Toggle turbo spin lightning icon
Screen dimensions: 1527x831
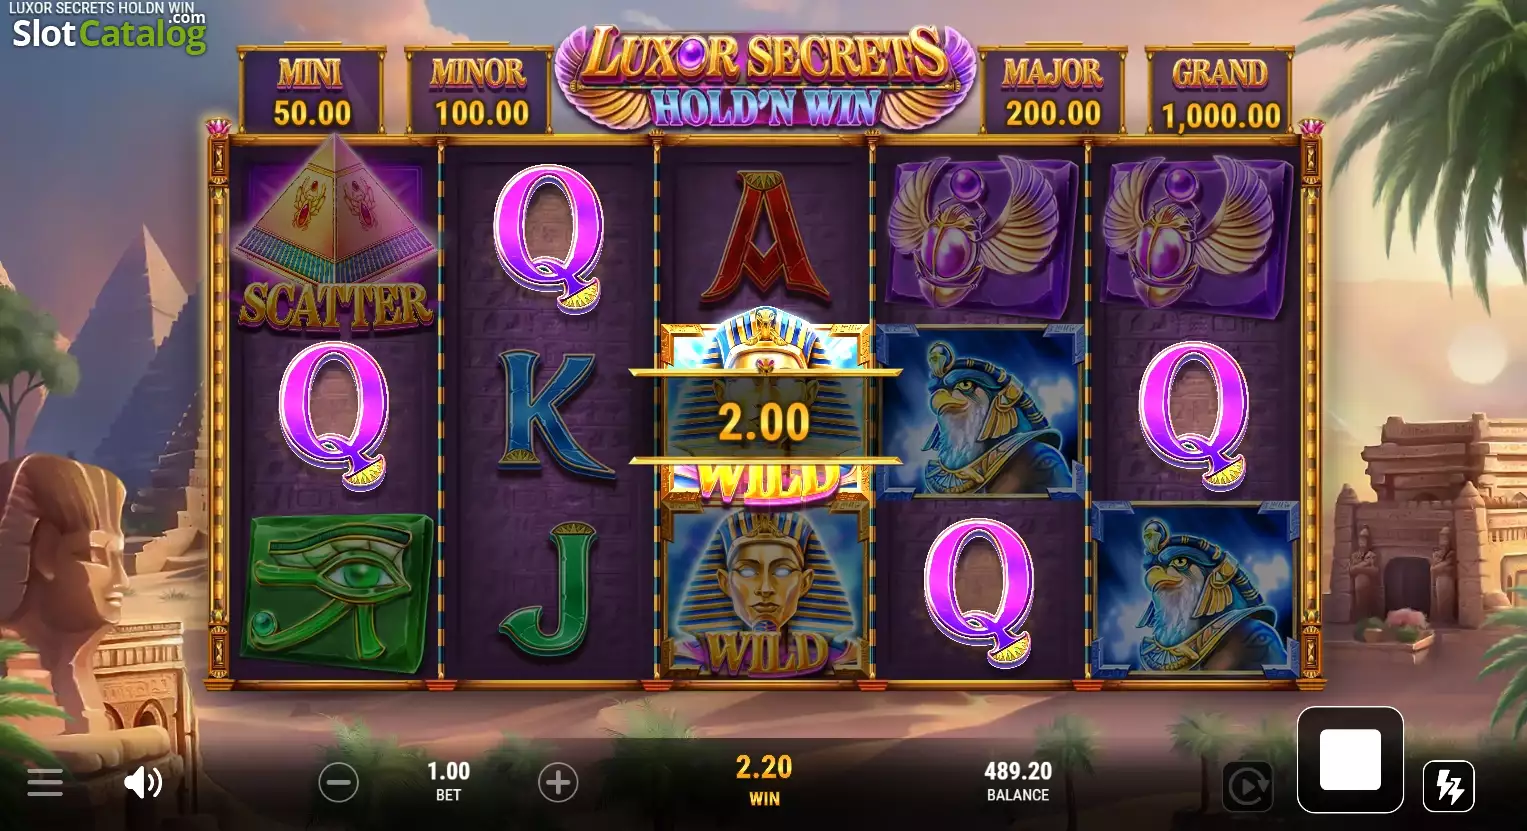point(1449,786)
